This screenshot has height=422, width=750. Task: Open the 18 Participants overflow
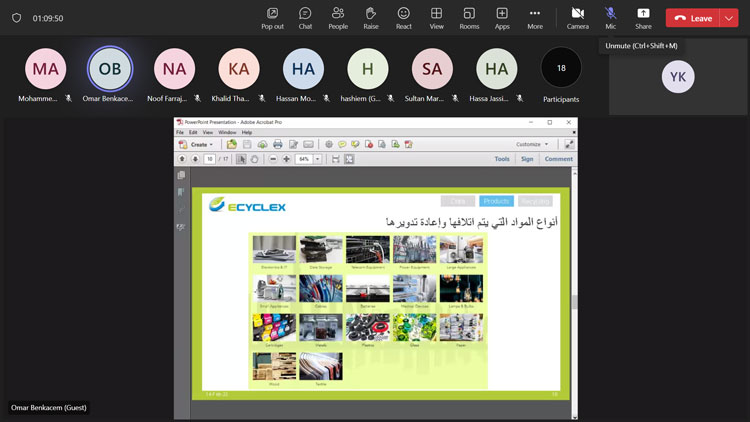pos(561,68)
